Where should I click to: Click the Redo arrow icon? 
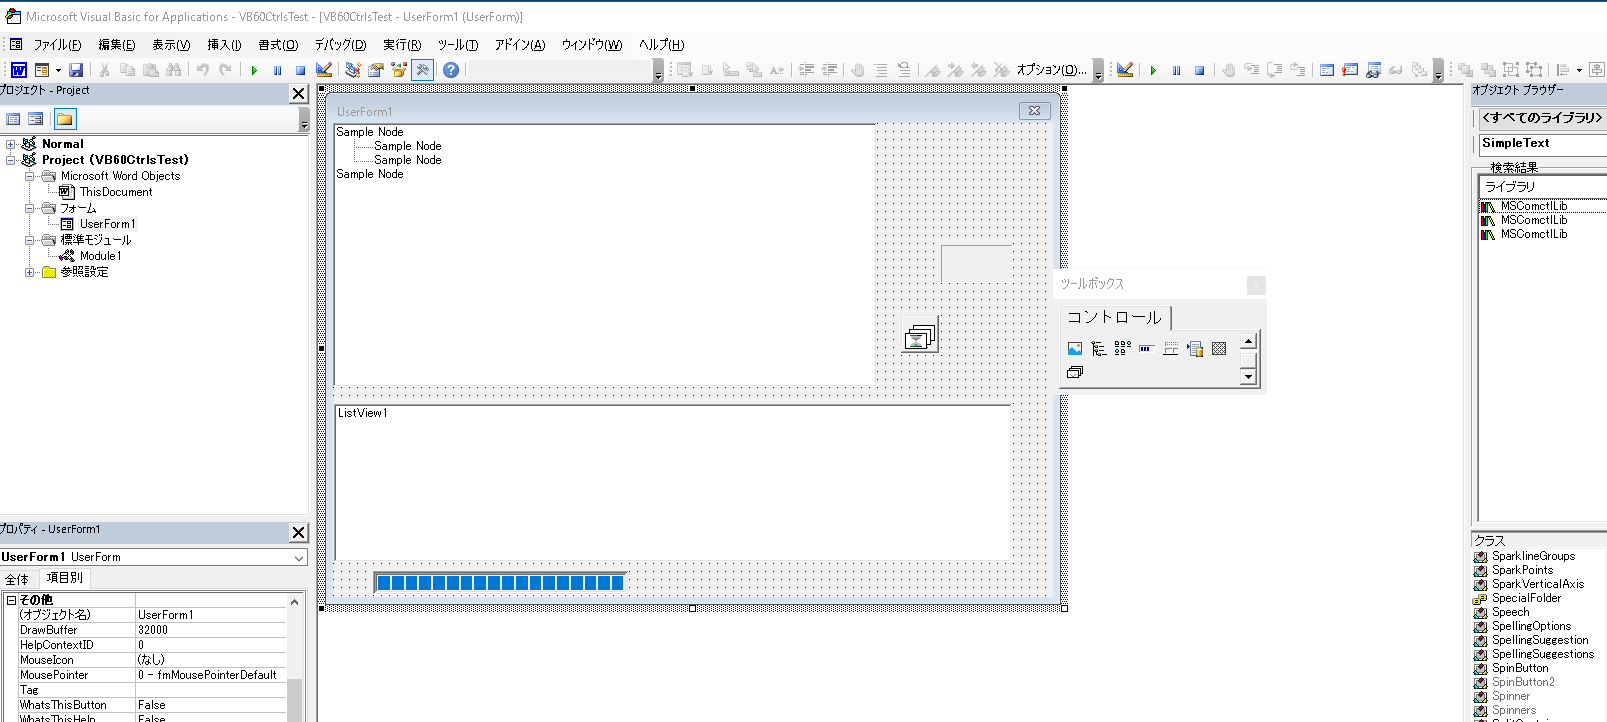click(225, 70)
